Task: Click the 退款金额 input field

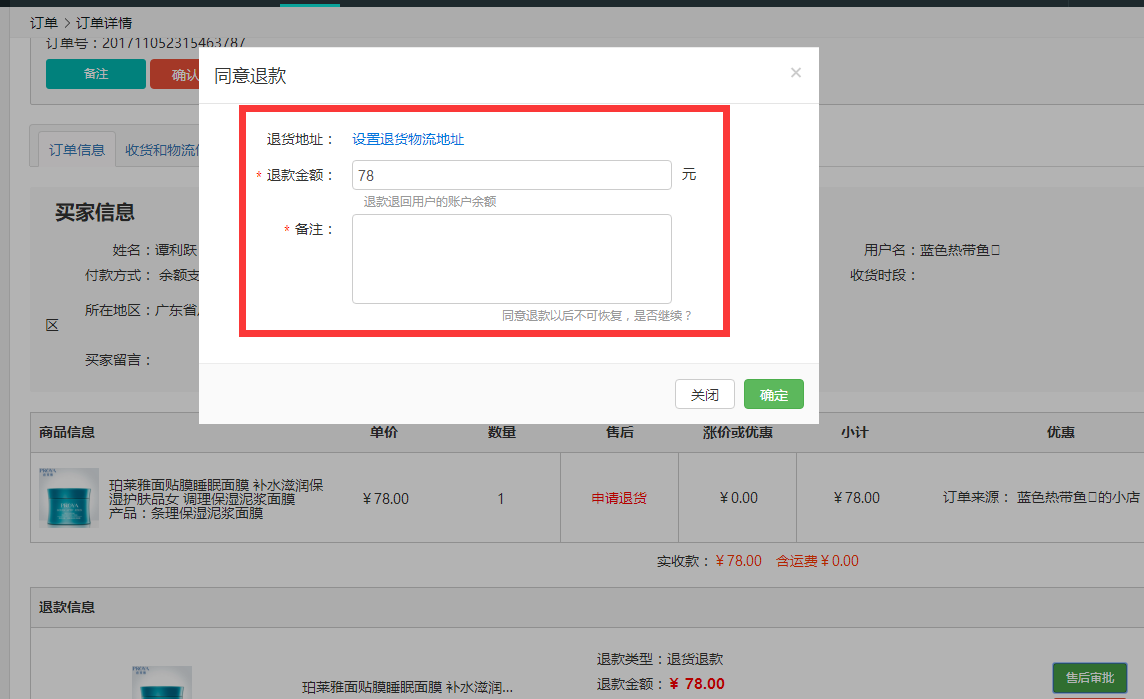Action: coord(511,175)
